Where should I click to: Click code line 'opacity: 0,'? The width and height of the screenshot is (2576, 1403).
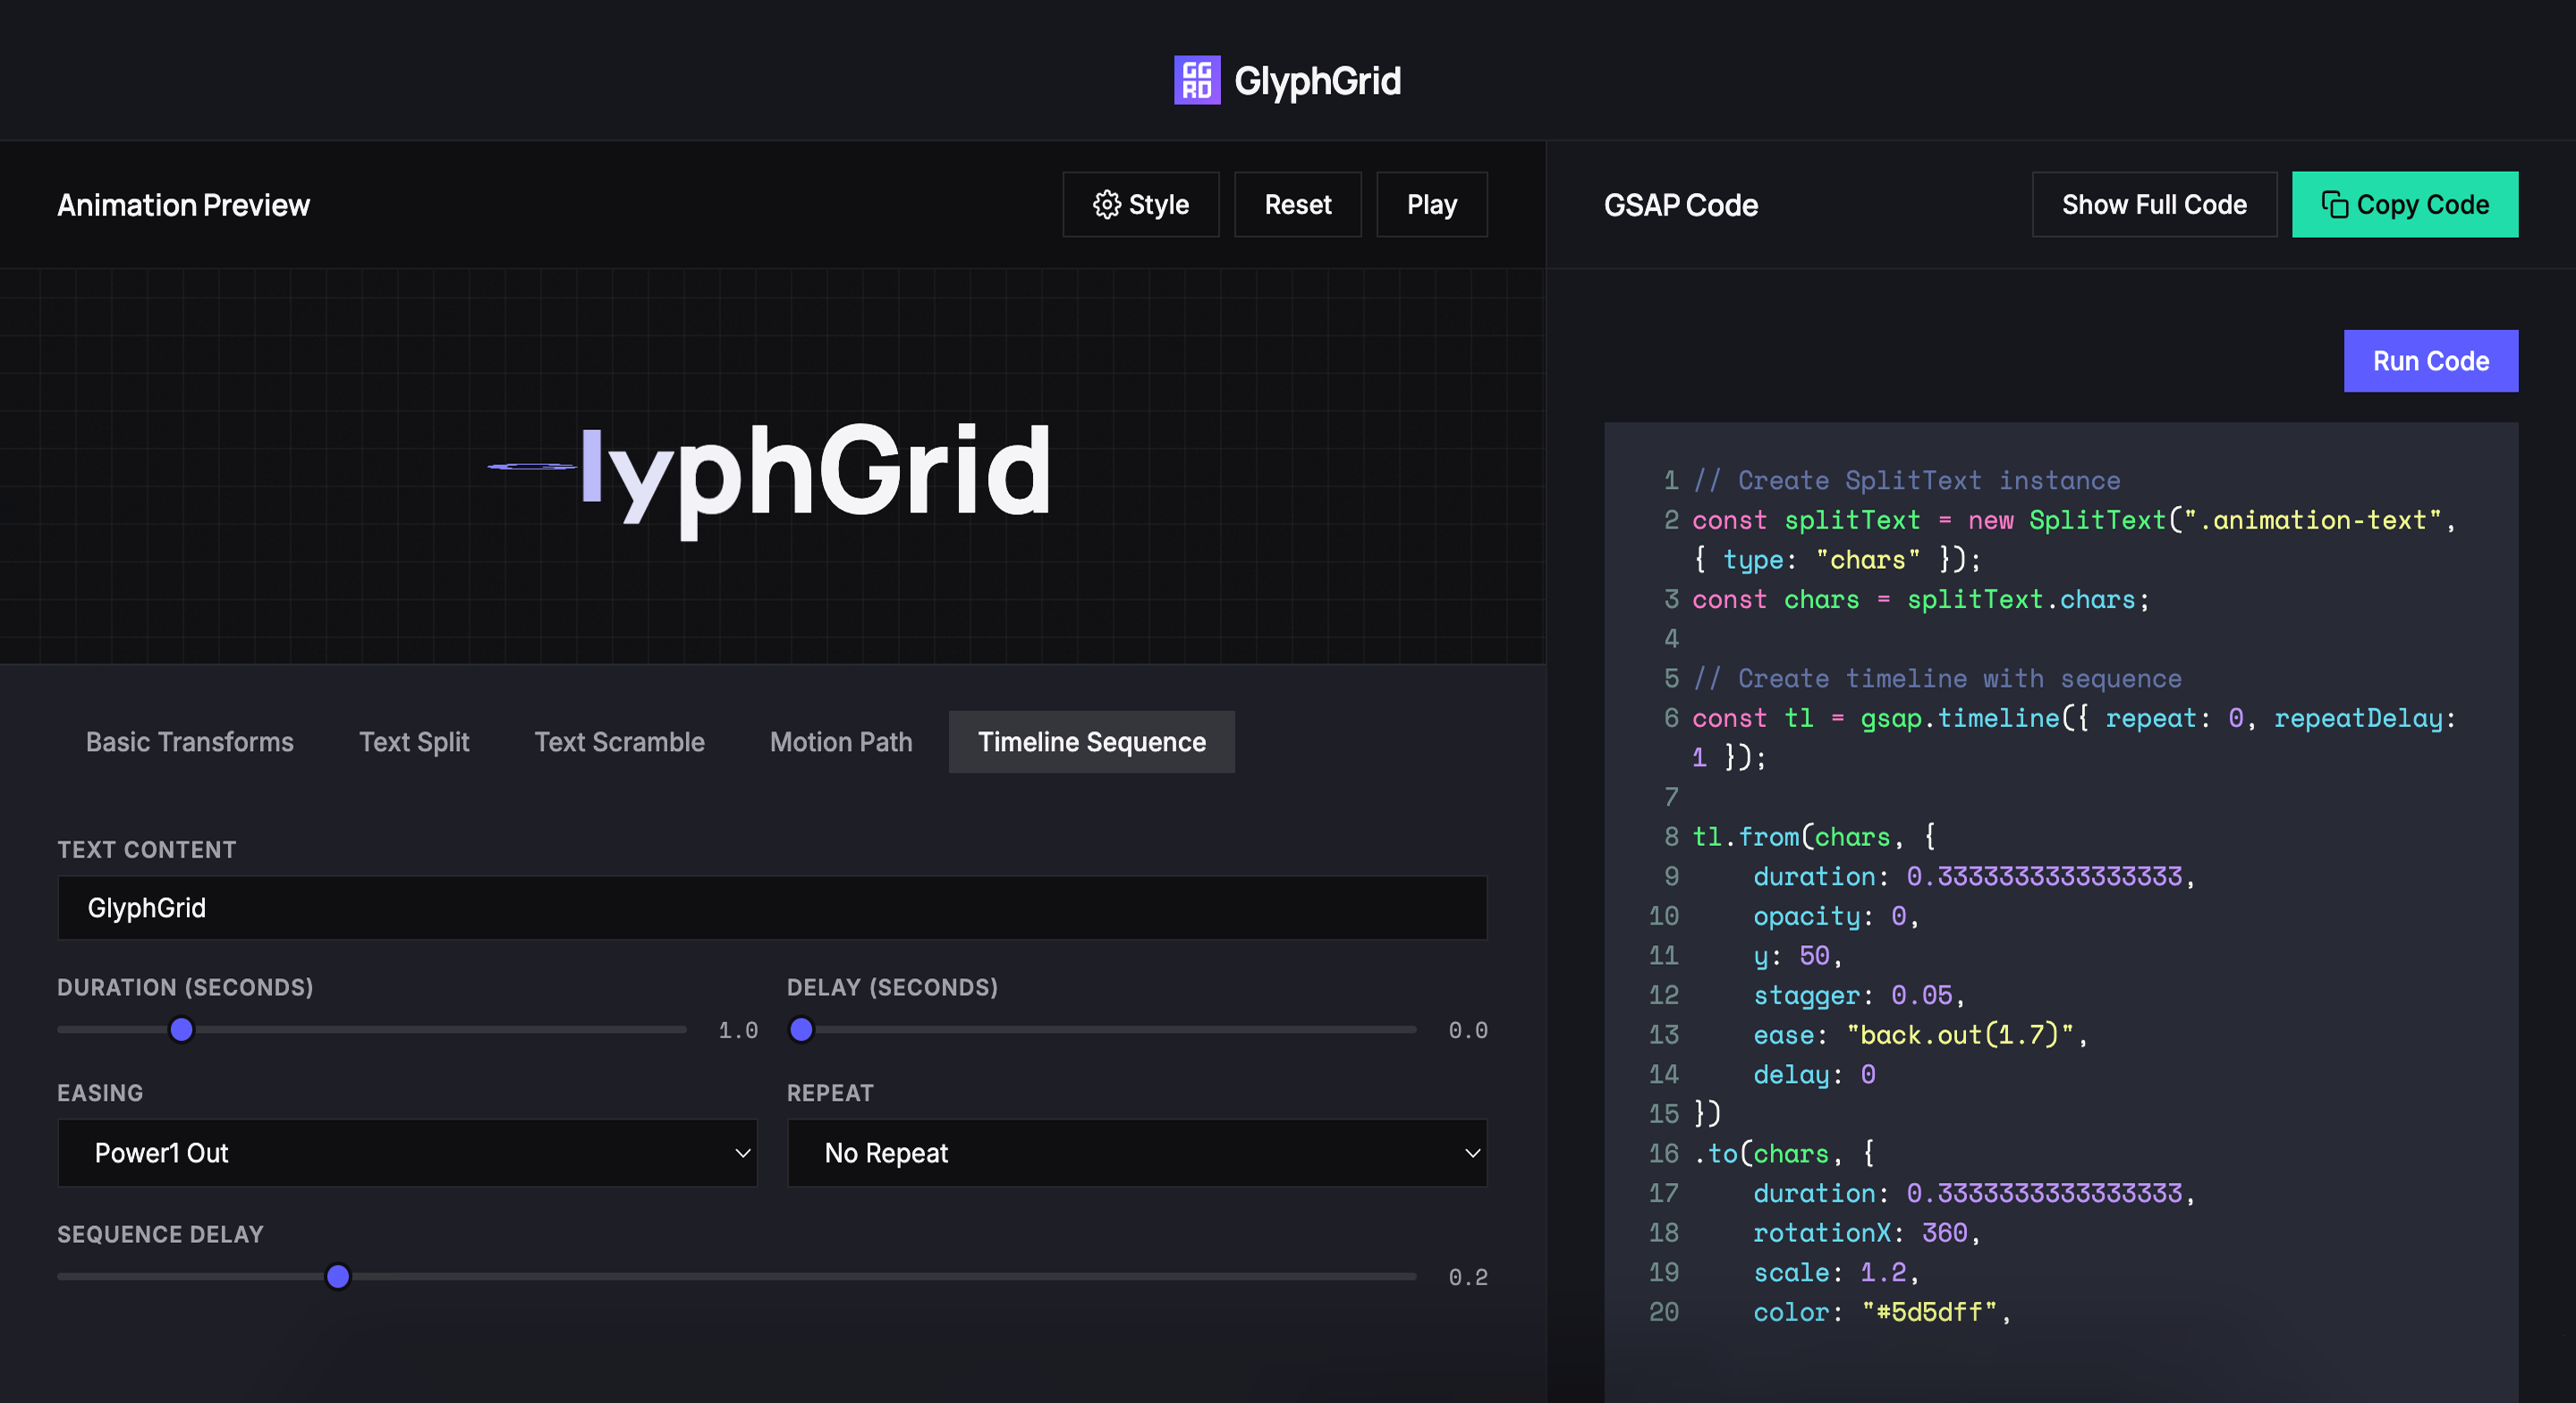pos(1835,916)
